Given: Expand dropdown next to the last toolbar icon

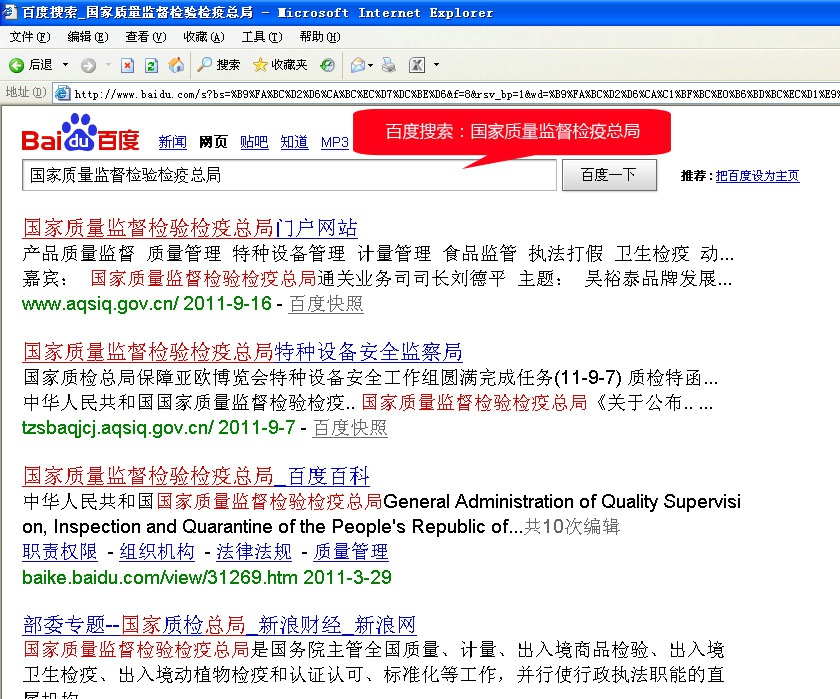Looking at the screenshot, I should (x=436, y=65).
